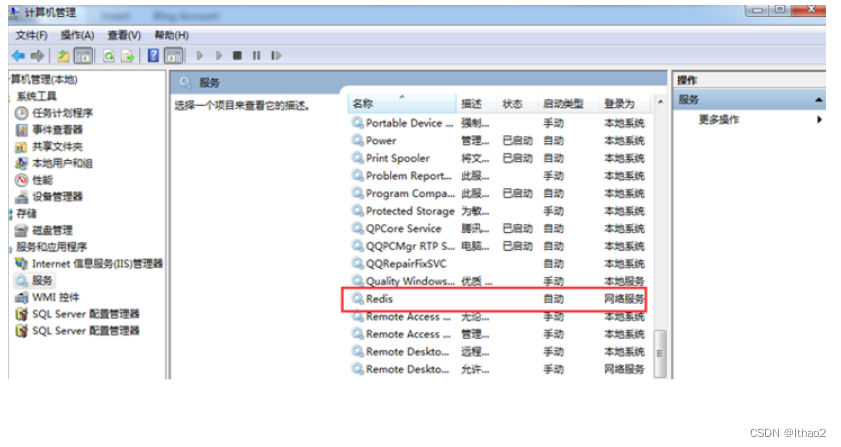Viewport: 841px width, 447px height.
Task: Toggle the show/hide action pane icon
Action: point(173,56)
